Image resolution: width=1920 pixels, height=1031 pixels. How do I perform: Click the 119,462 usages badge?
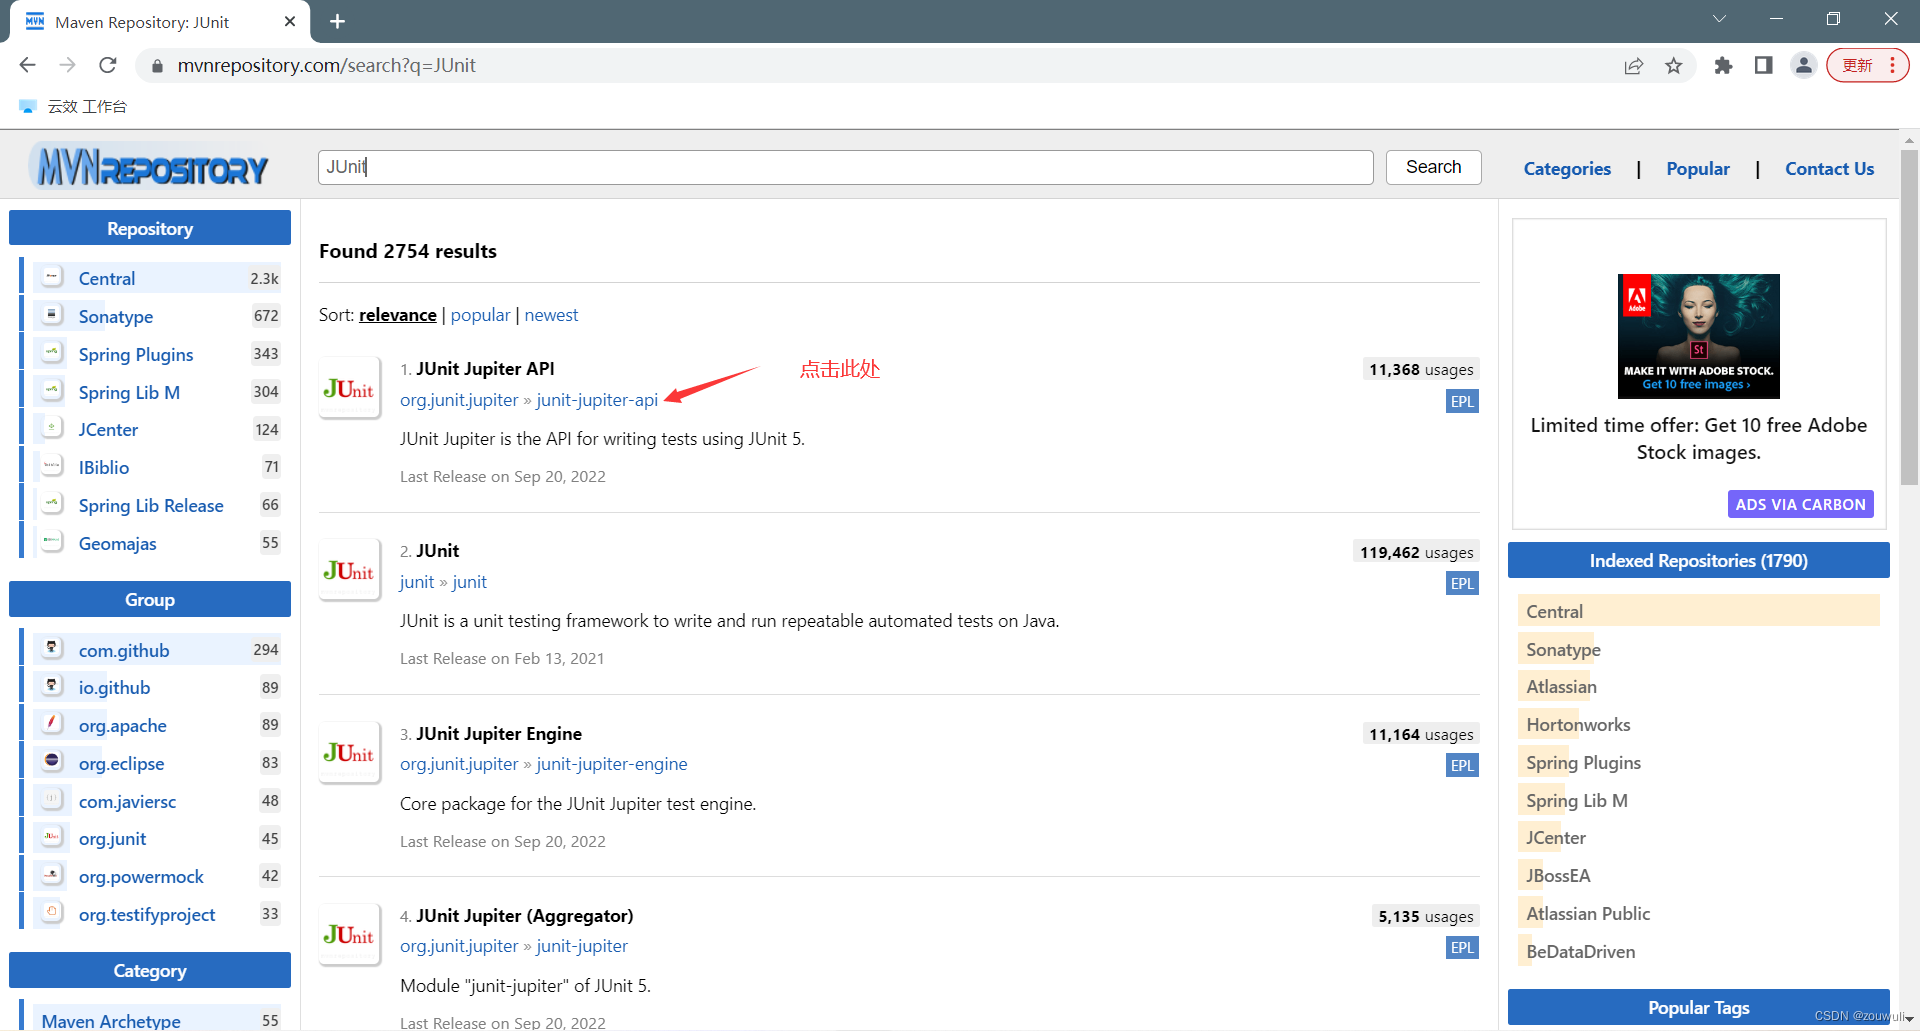click(x=1416, y=552)
